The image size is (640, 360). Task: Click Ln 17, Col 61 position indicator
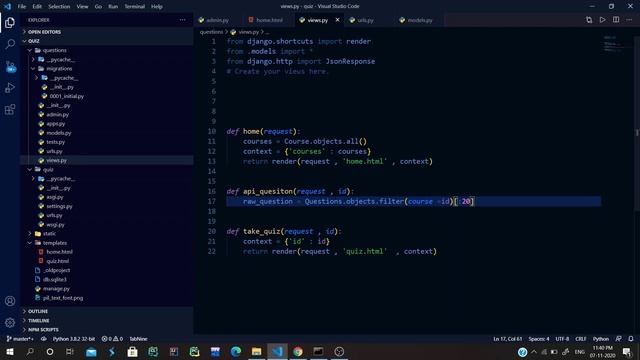pos(507,339)
